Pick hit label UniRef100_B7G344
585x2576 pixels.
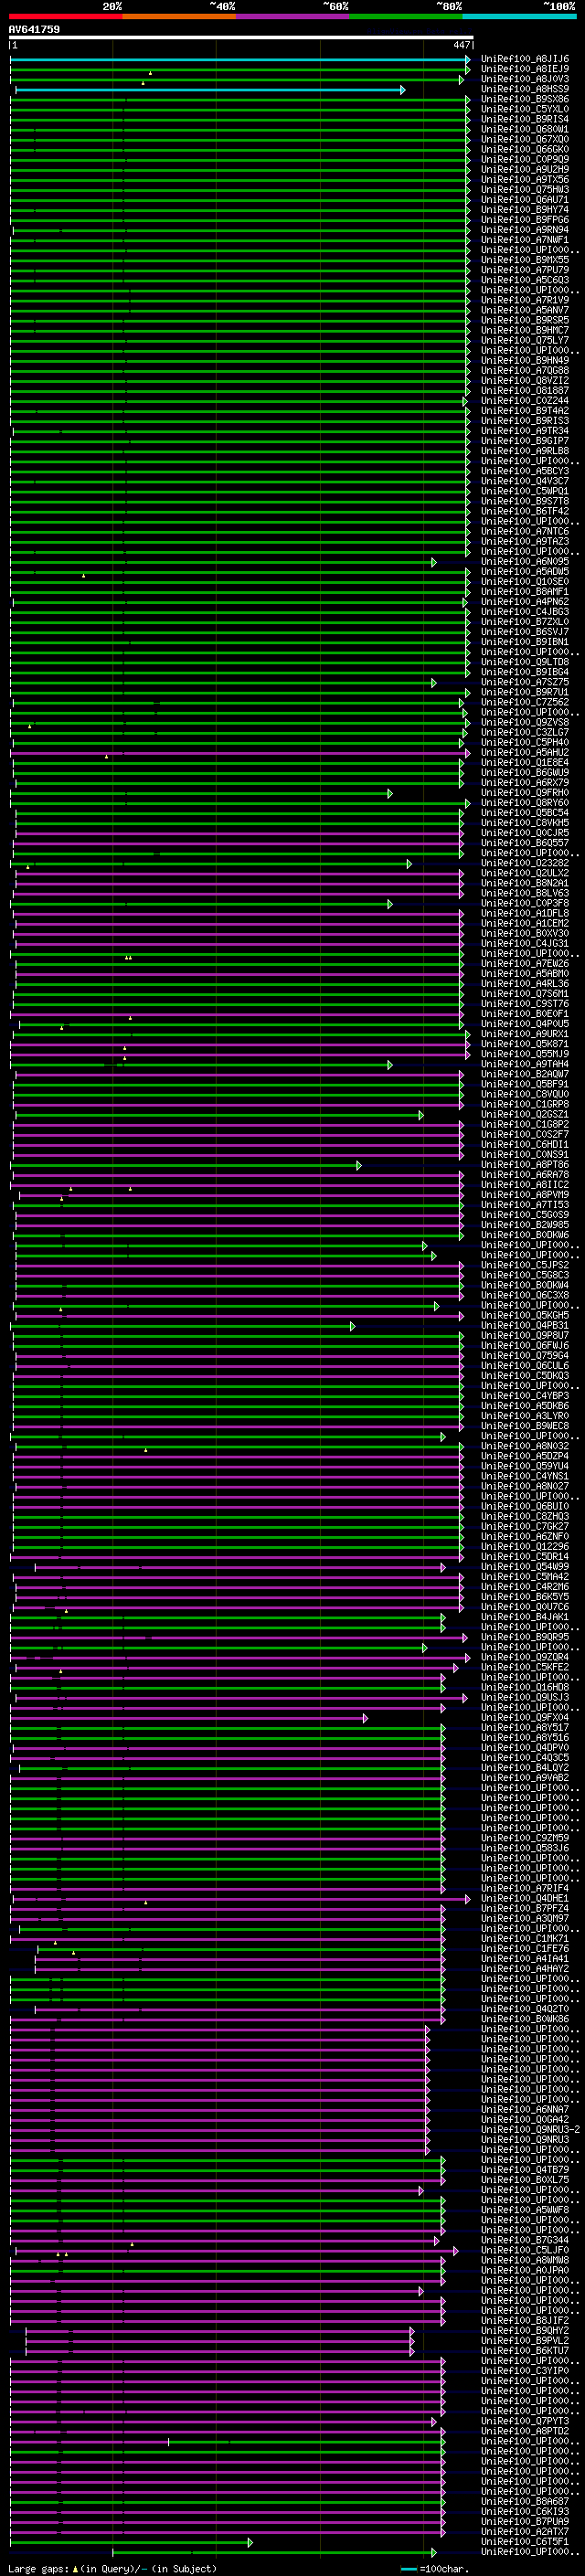525,2240
